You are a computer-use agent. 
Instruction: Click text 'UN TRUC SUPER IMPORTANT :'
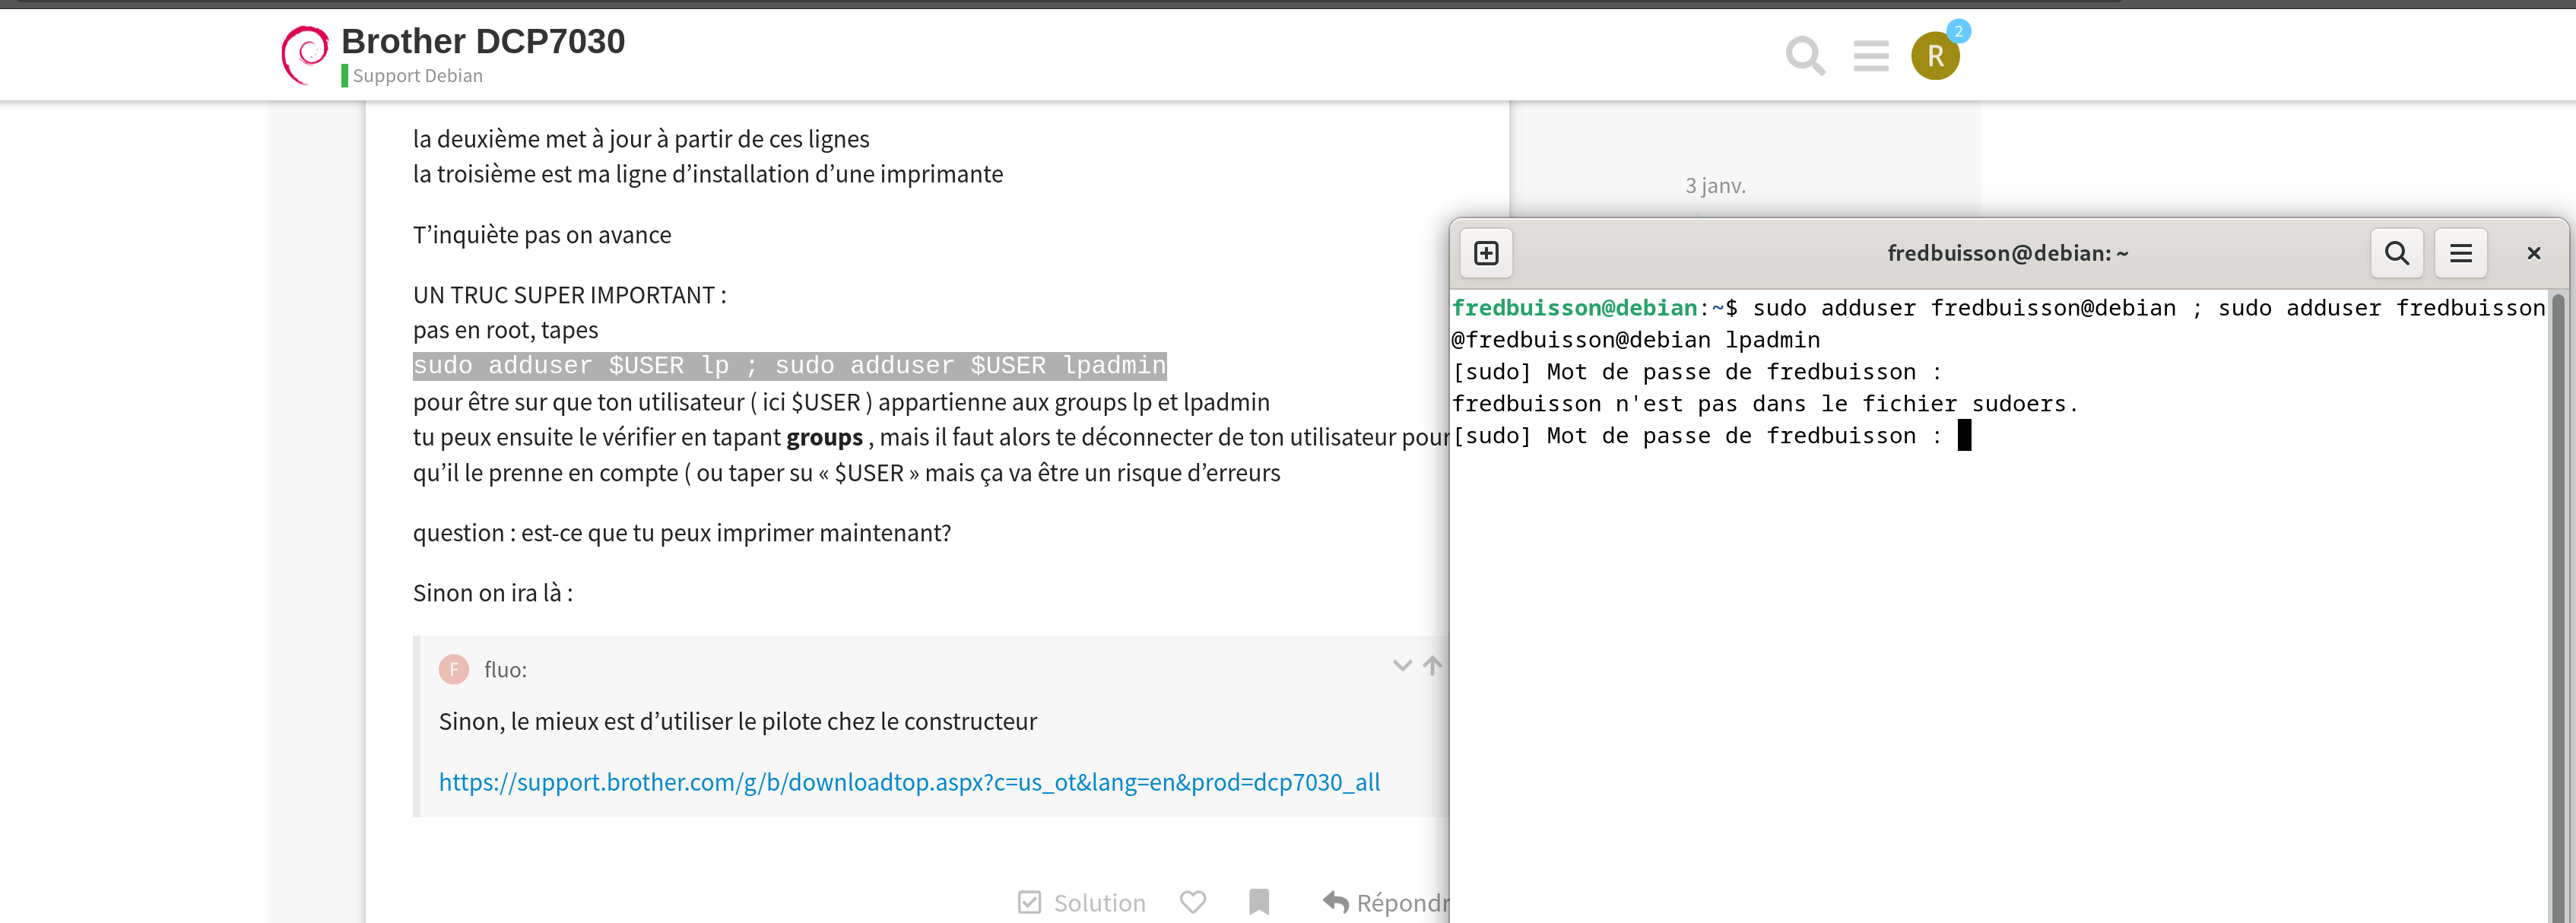coord(570,295)
